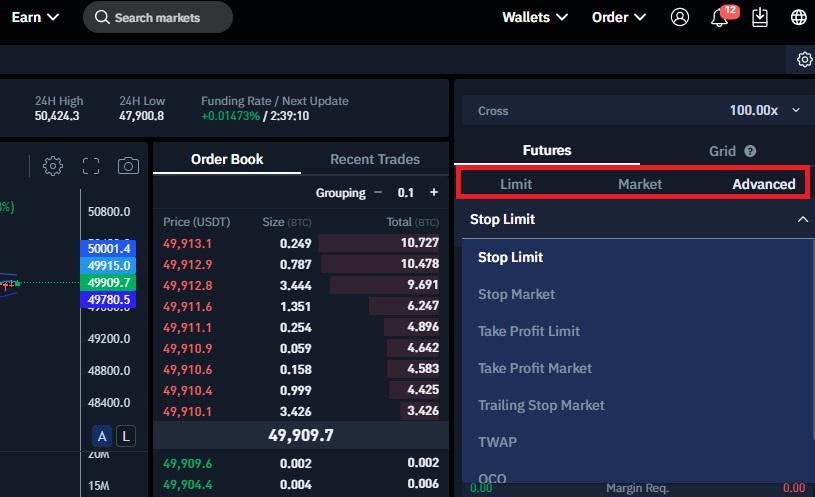
Task: Click the 50001.4 price label on chart axis
Action: point(108,248)
